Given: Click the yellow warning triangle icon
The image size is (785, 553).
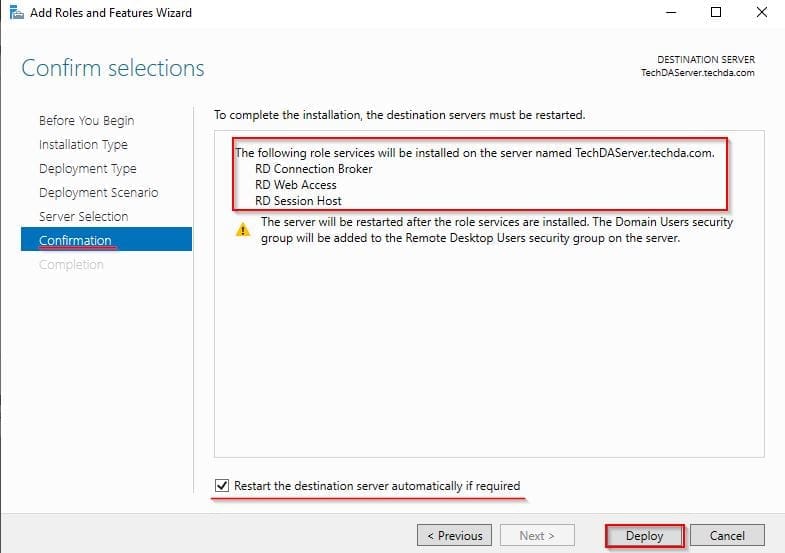Looking at the screenshot, I should [x=243, y=230].
